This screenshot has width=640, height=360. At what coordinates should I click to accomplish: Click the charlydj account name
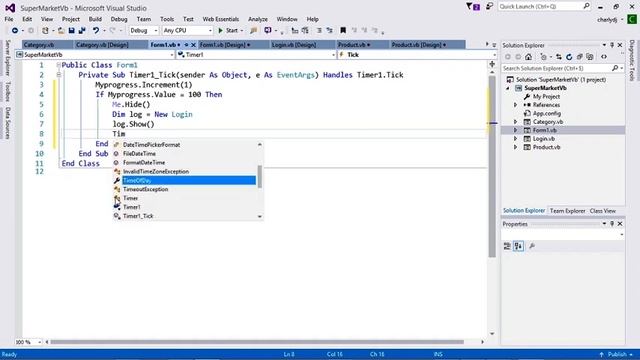[x=607, y=20]
